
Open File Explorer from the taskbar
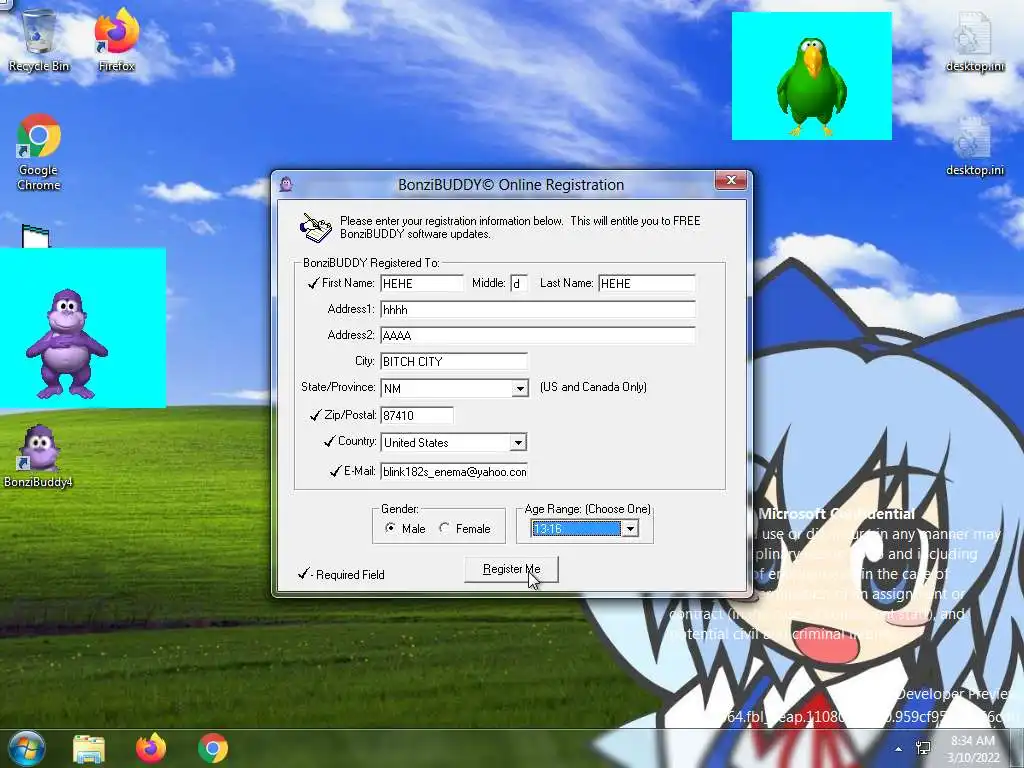coord(89,748)
